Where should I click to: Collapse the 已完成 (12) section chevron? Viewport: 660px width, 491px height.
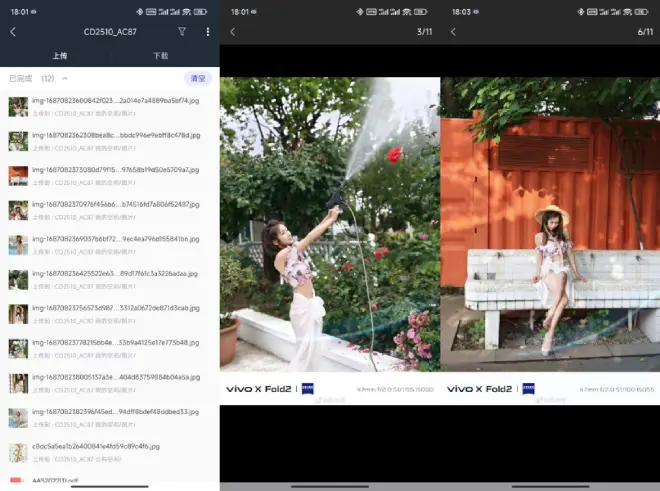pyautogui.click(x=65, y=78)
